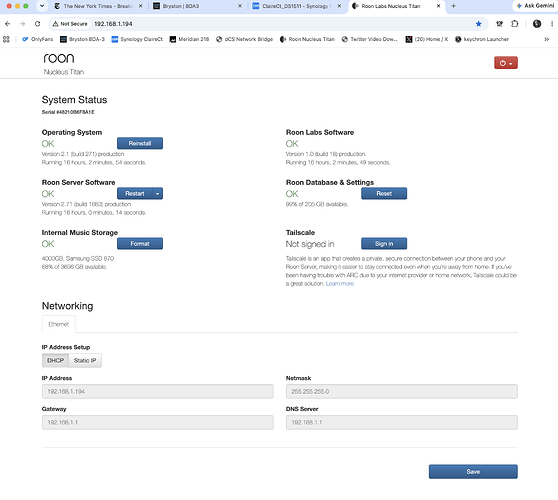This screenshot has height=500, width=558.
Task: Expand the Restart button dropdown arrow
Action: [157, 194]
